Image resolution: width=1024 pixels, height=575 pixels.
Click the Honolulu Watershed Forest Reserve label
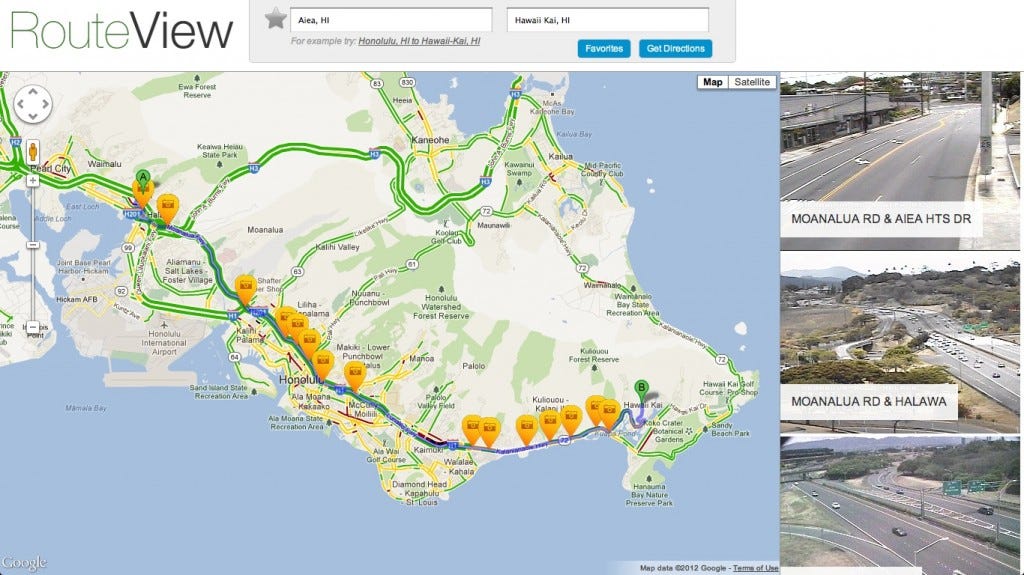pos(441,307)
